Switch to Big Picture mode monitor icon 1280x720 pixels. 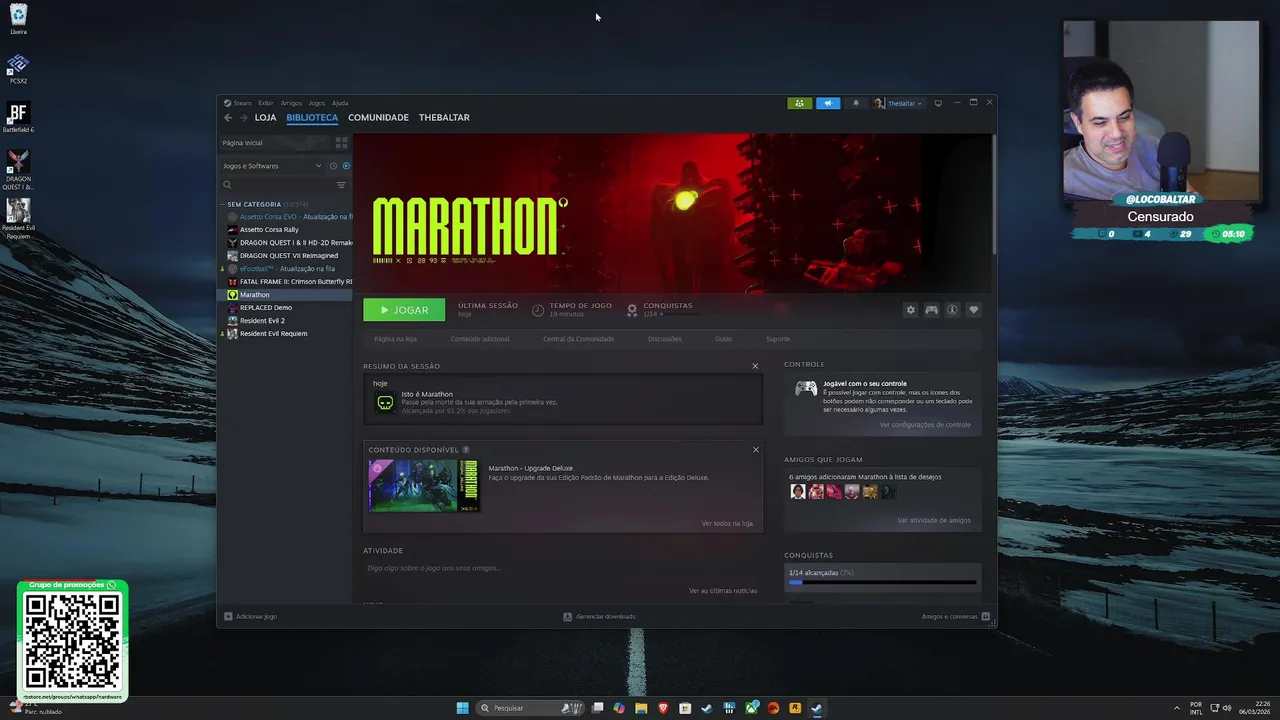click(x=938, y=103)
